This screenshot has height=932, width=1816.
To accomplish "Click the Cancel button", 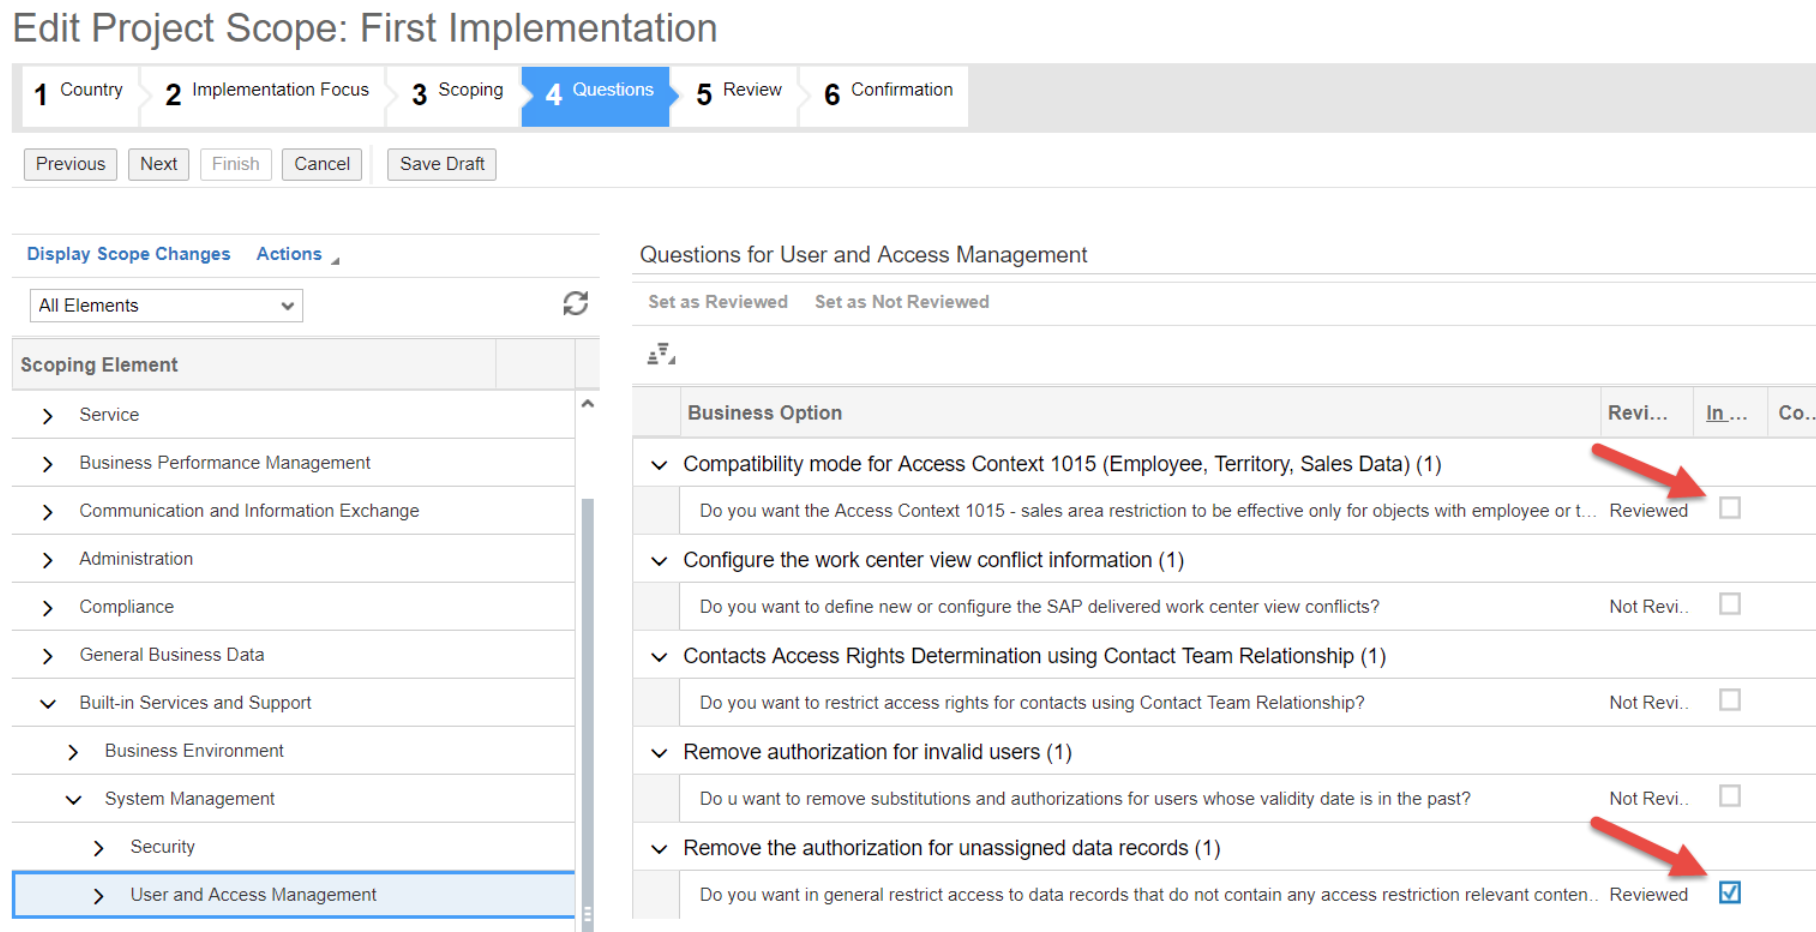I will (322, 164).
